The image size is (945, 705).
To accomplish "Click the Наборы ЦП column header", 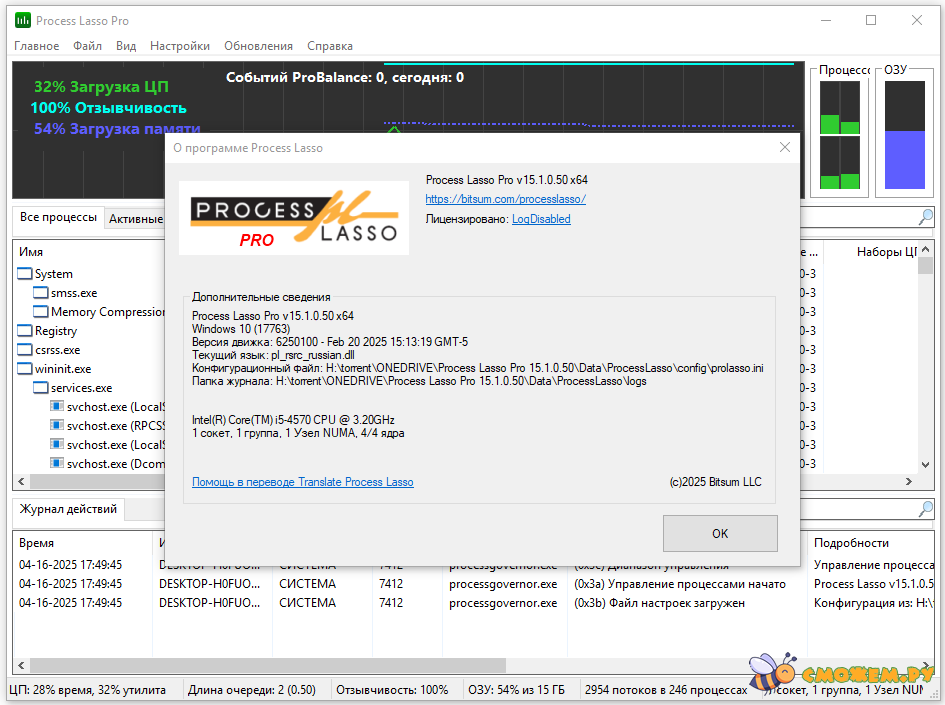I will point(887,252).
